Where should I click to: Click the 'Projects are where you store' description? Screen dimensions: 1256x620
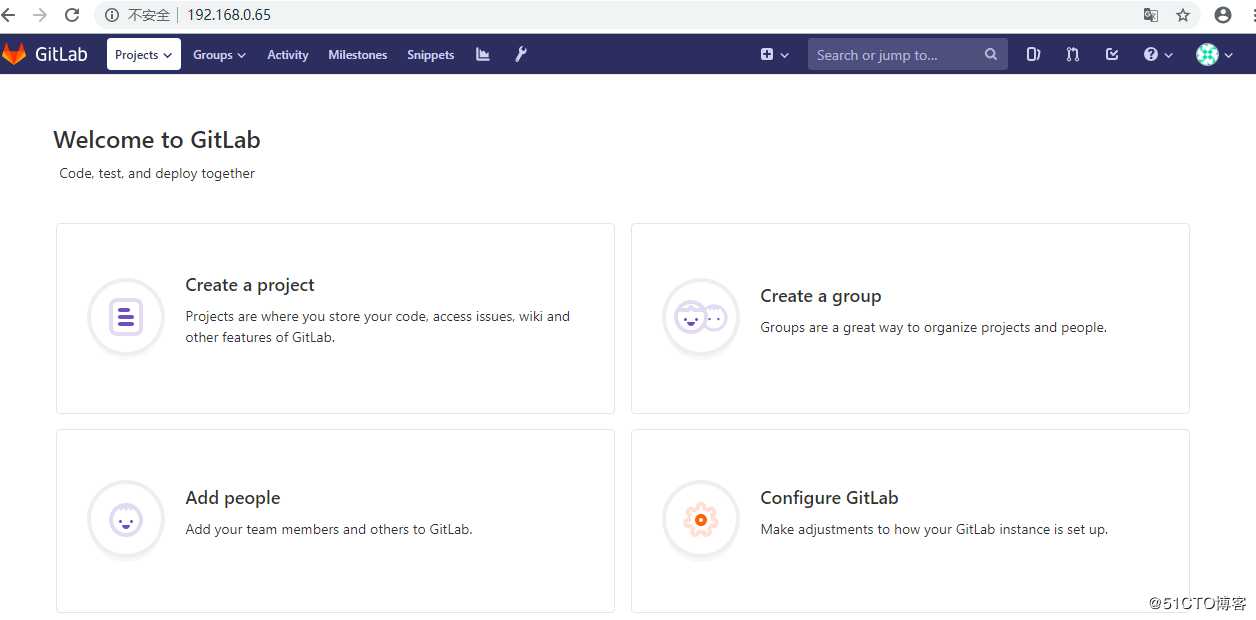coord(378,327)
